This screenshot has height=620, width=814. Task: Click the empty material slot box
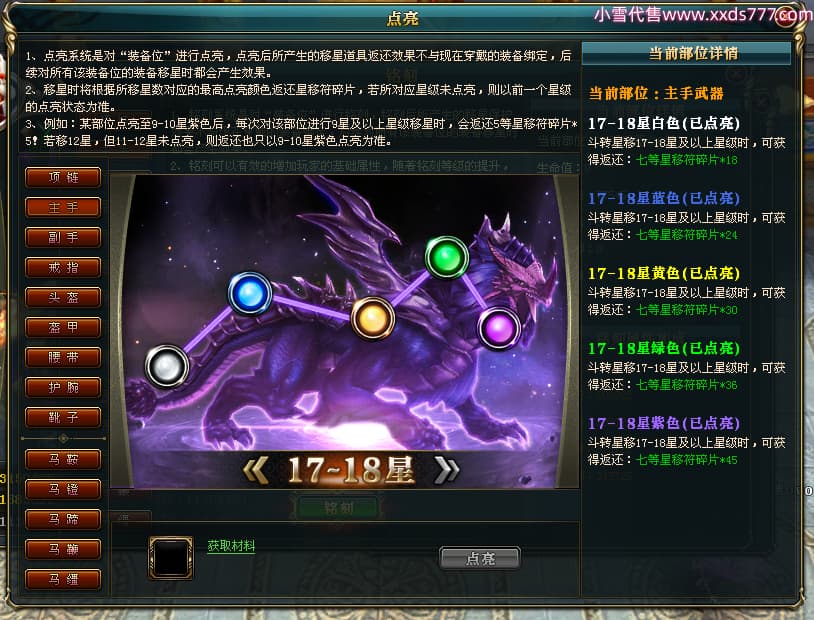(x=171, y=558)
